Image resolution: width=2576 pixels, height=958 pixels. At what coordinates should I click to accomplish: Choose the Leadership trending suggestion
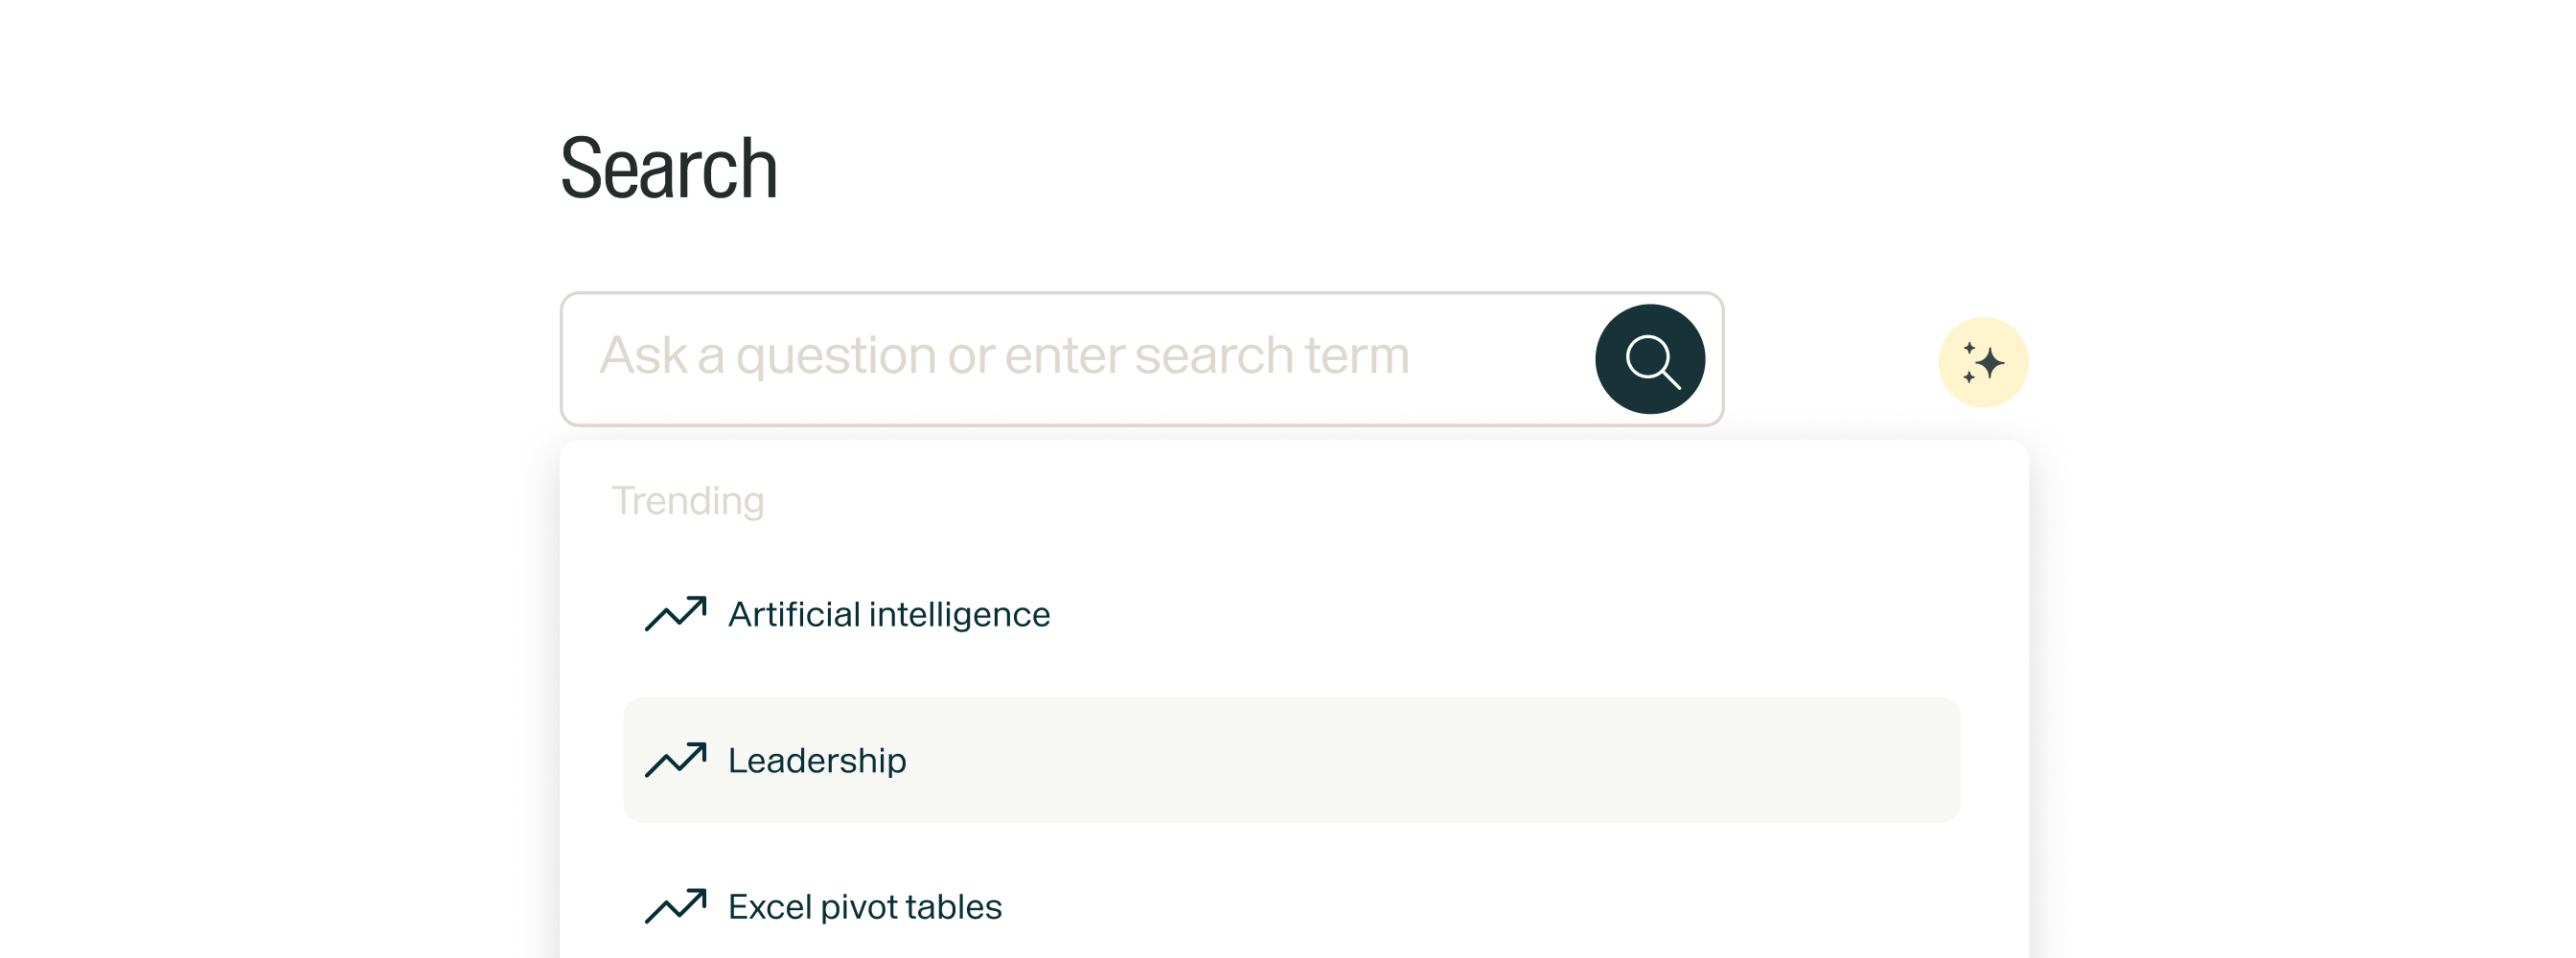[817, 760]
